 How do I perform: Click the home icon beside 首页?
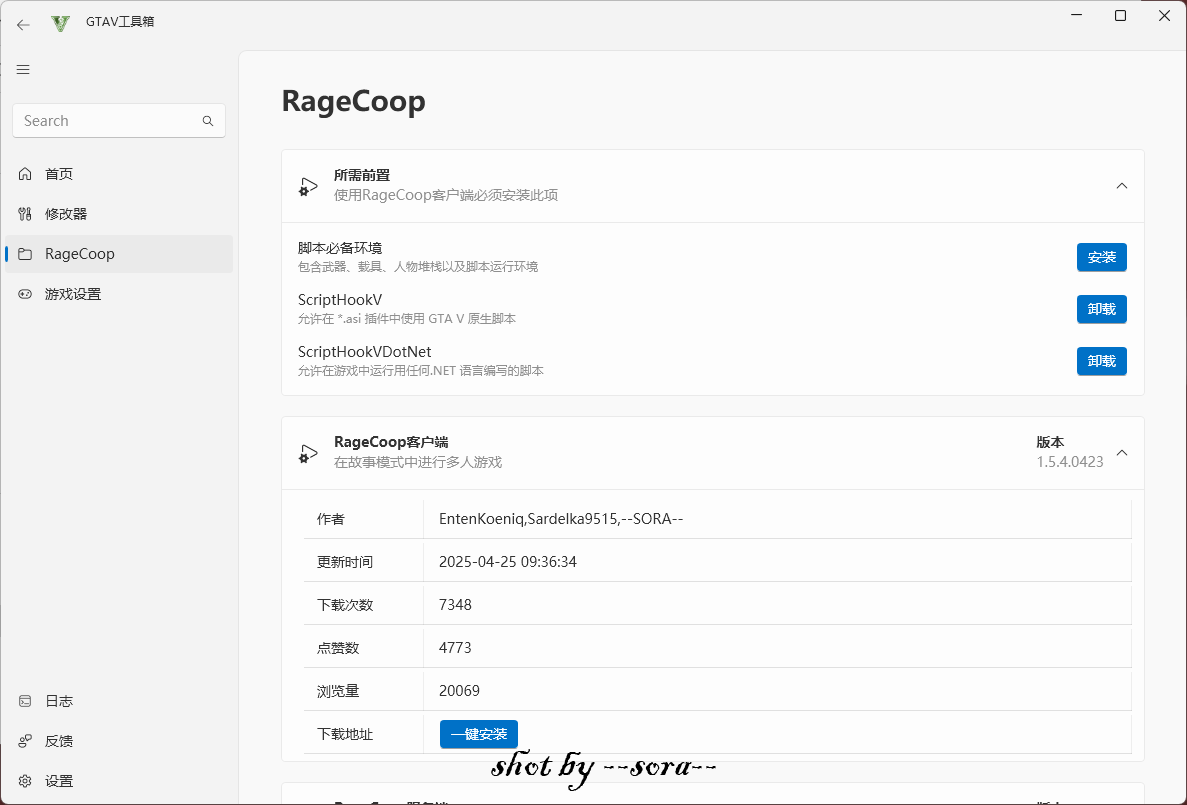25,174
